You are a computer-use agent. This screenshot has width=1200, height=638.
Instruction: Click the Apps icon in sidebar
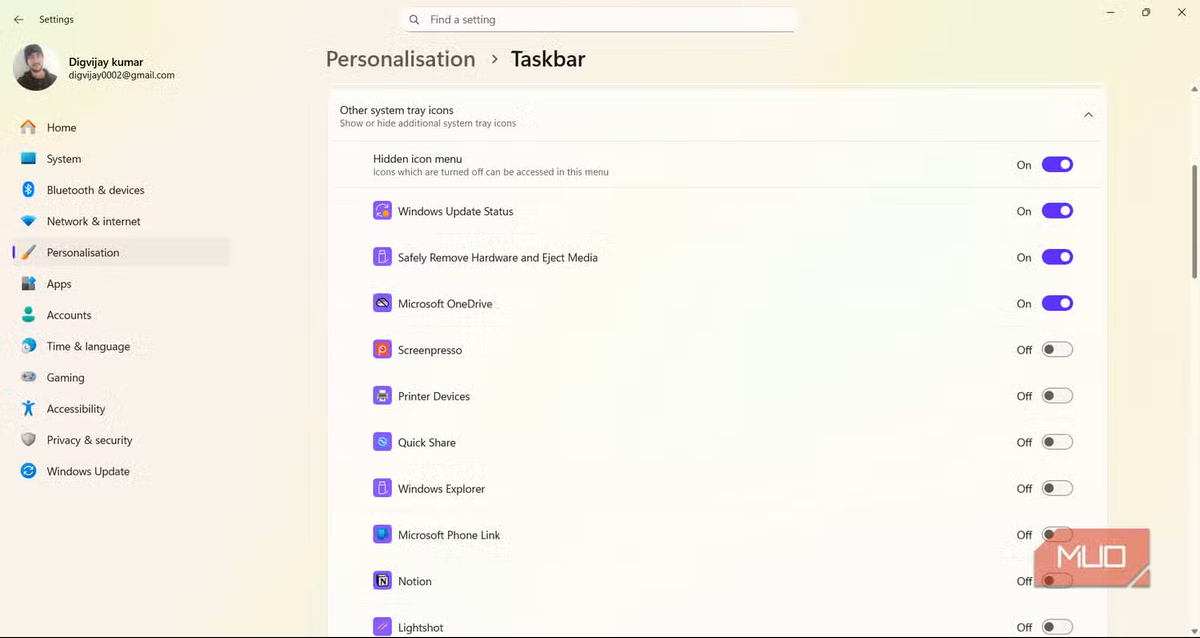28,284
